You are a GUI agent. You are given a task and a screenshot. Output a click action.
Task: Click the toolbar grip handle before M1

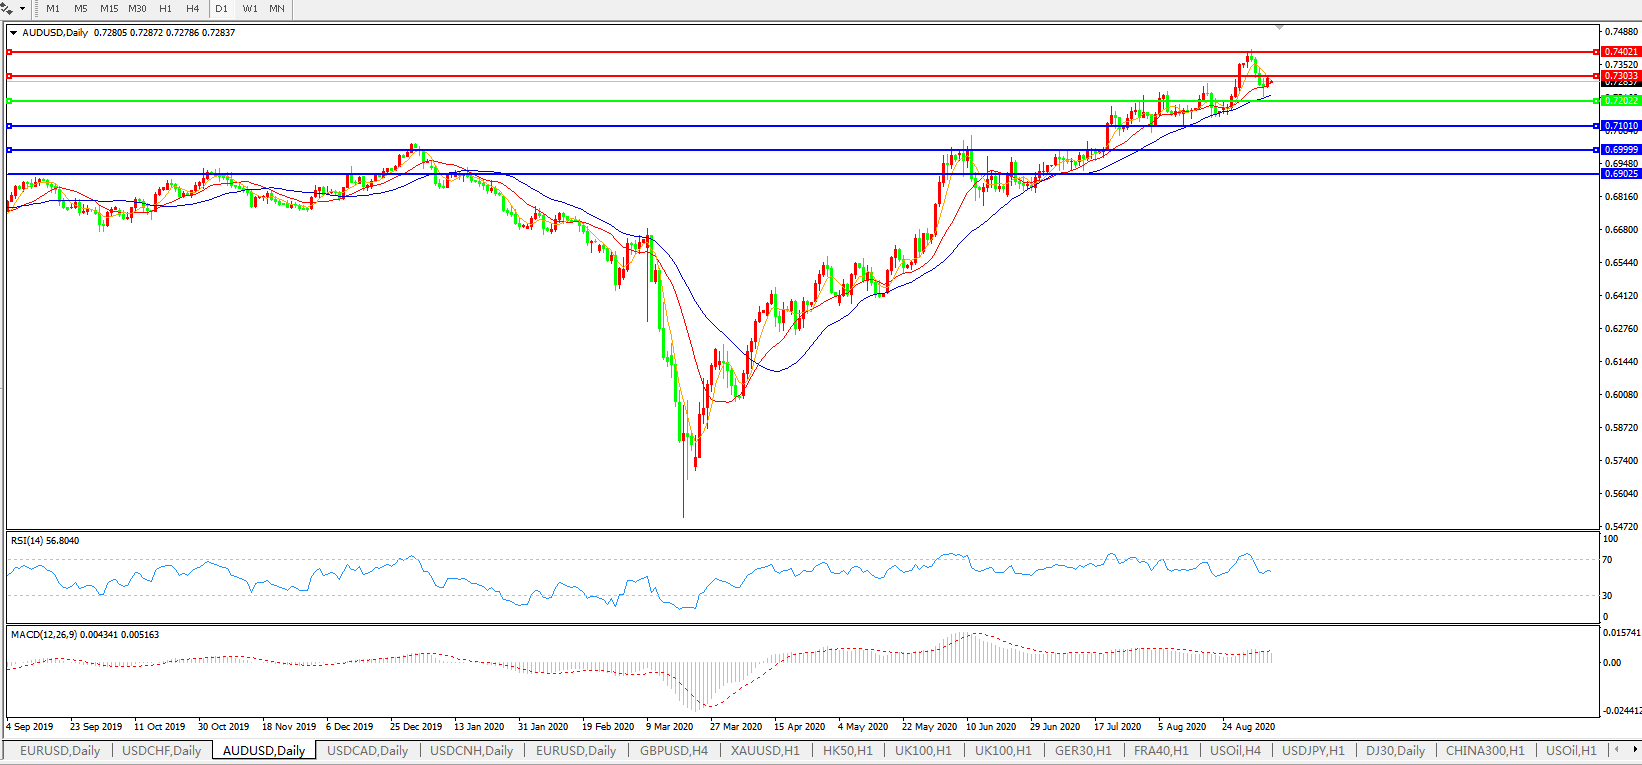tap(35, 8)
